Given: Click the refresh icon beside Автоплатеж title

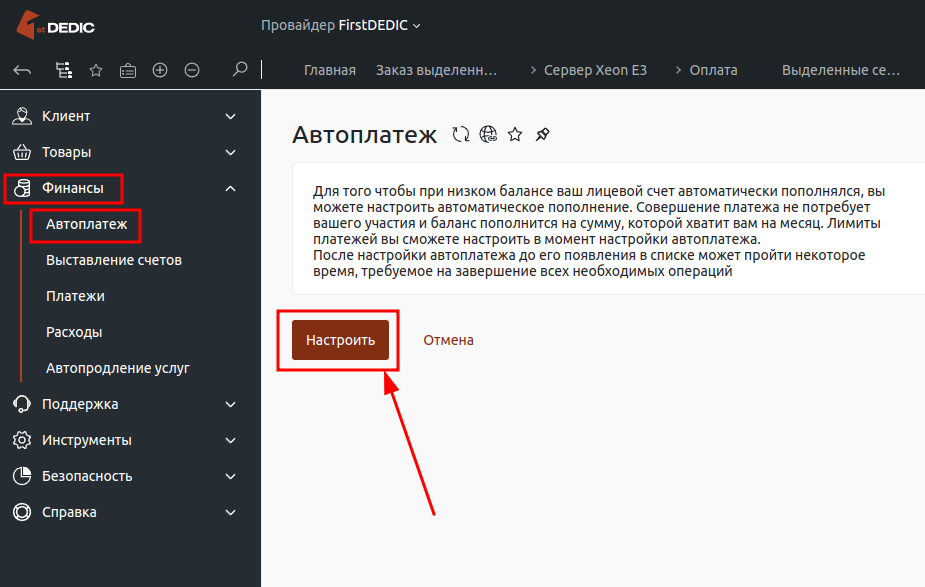Looking at the screenshot, I should (461, 135).
